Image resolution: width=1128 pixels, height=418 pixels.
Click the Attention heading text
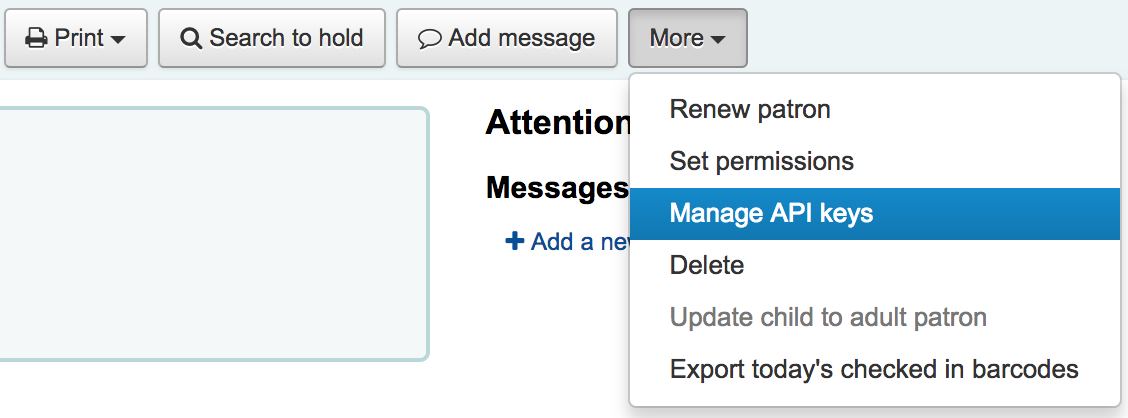pyautogui.click(x=558, y=123)
